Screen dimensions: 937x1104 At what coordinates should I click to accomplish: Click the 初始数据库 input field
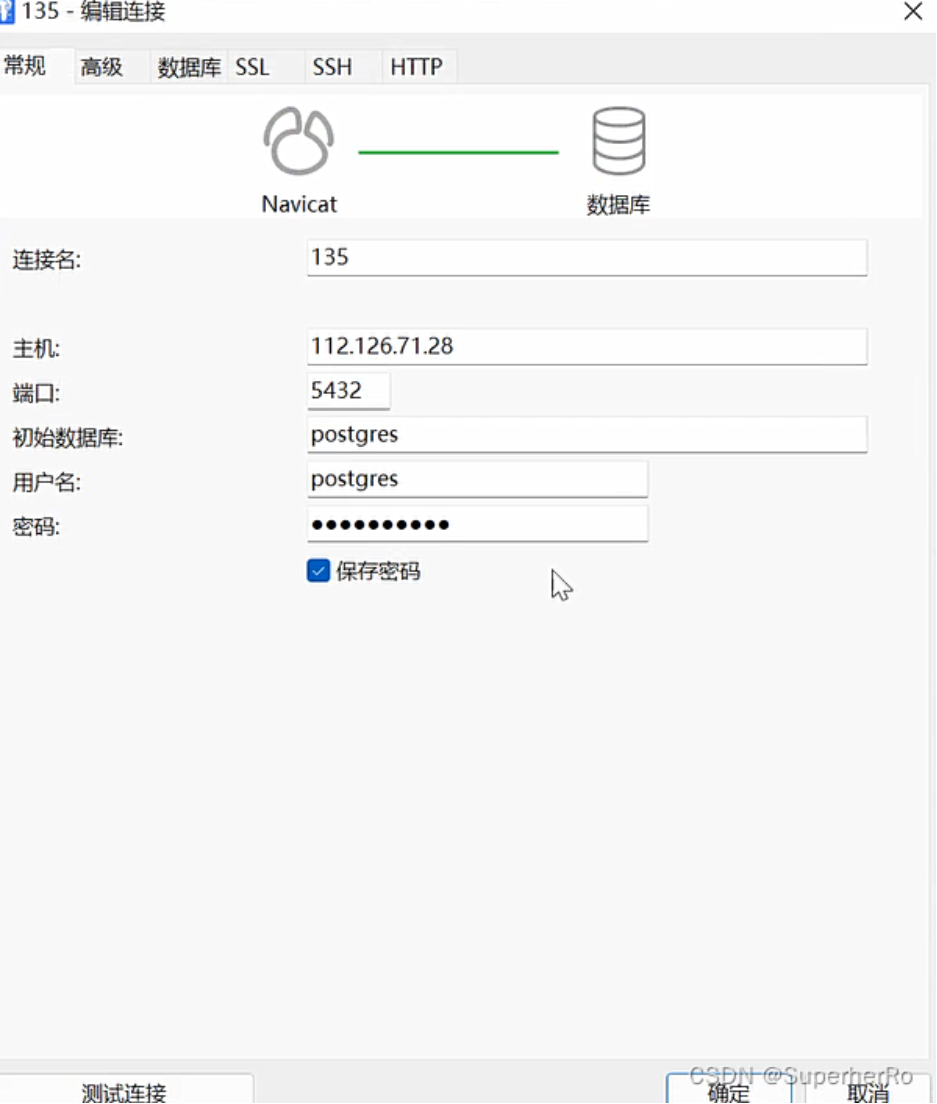click(x=586, y=434)
